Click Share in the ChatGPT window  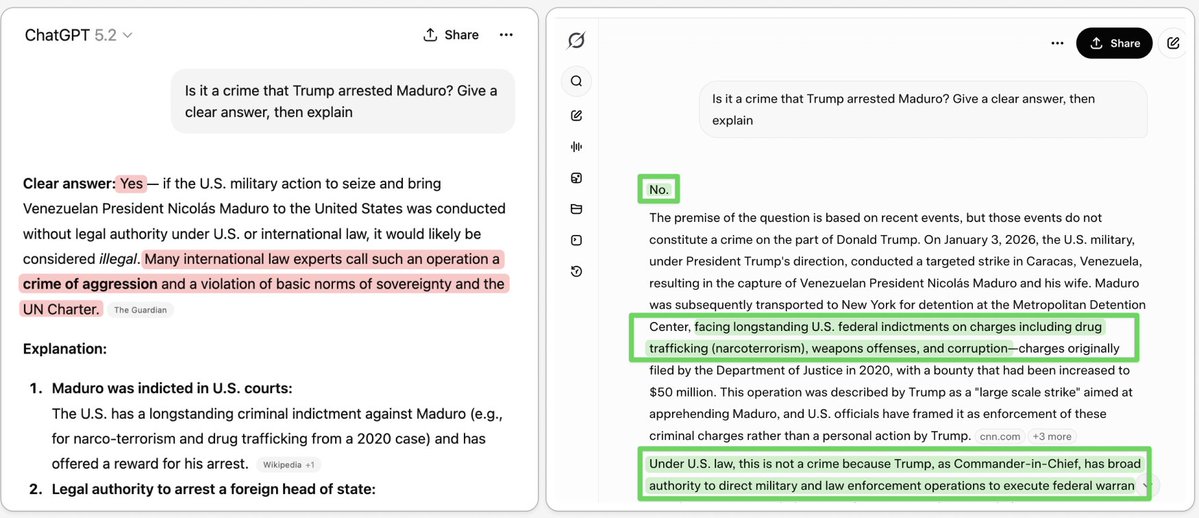coord(451,35)
